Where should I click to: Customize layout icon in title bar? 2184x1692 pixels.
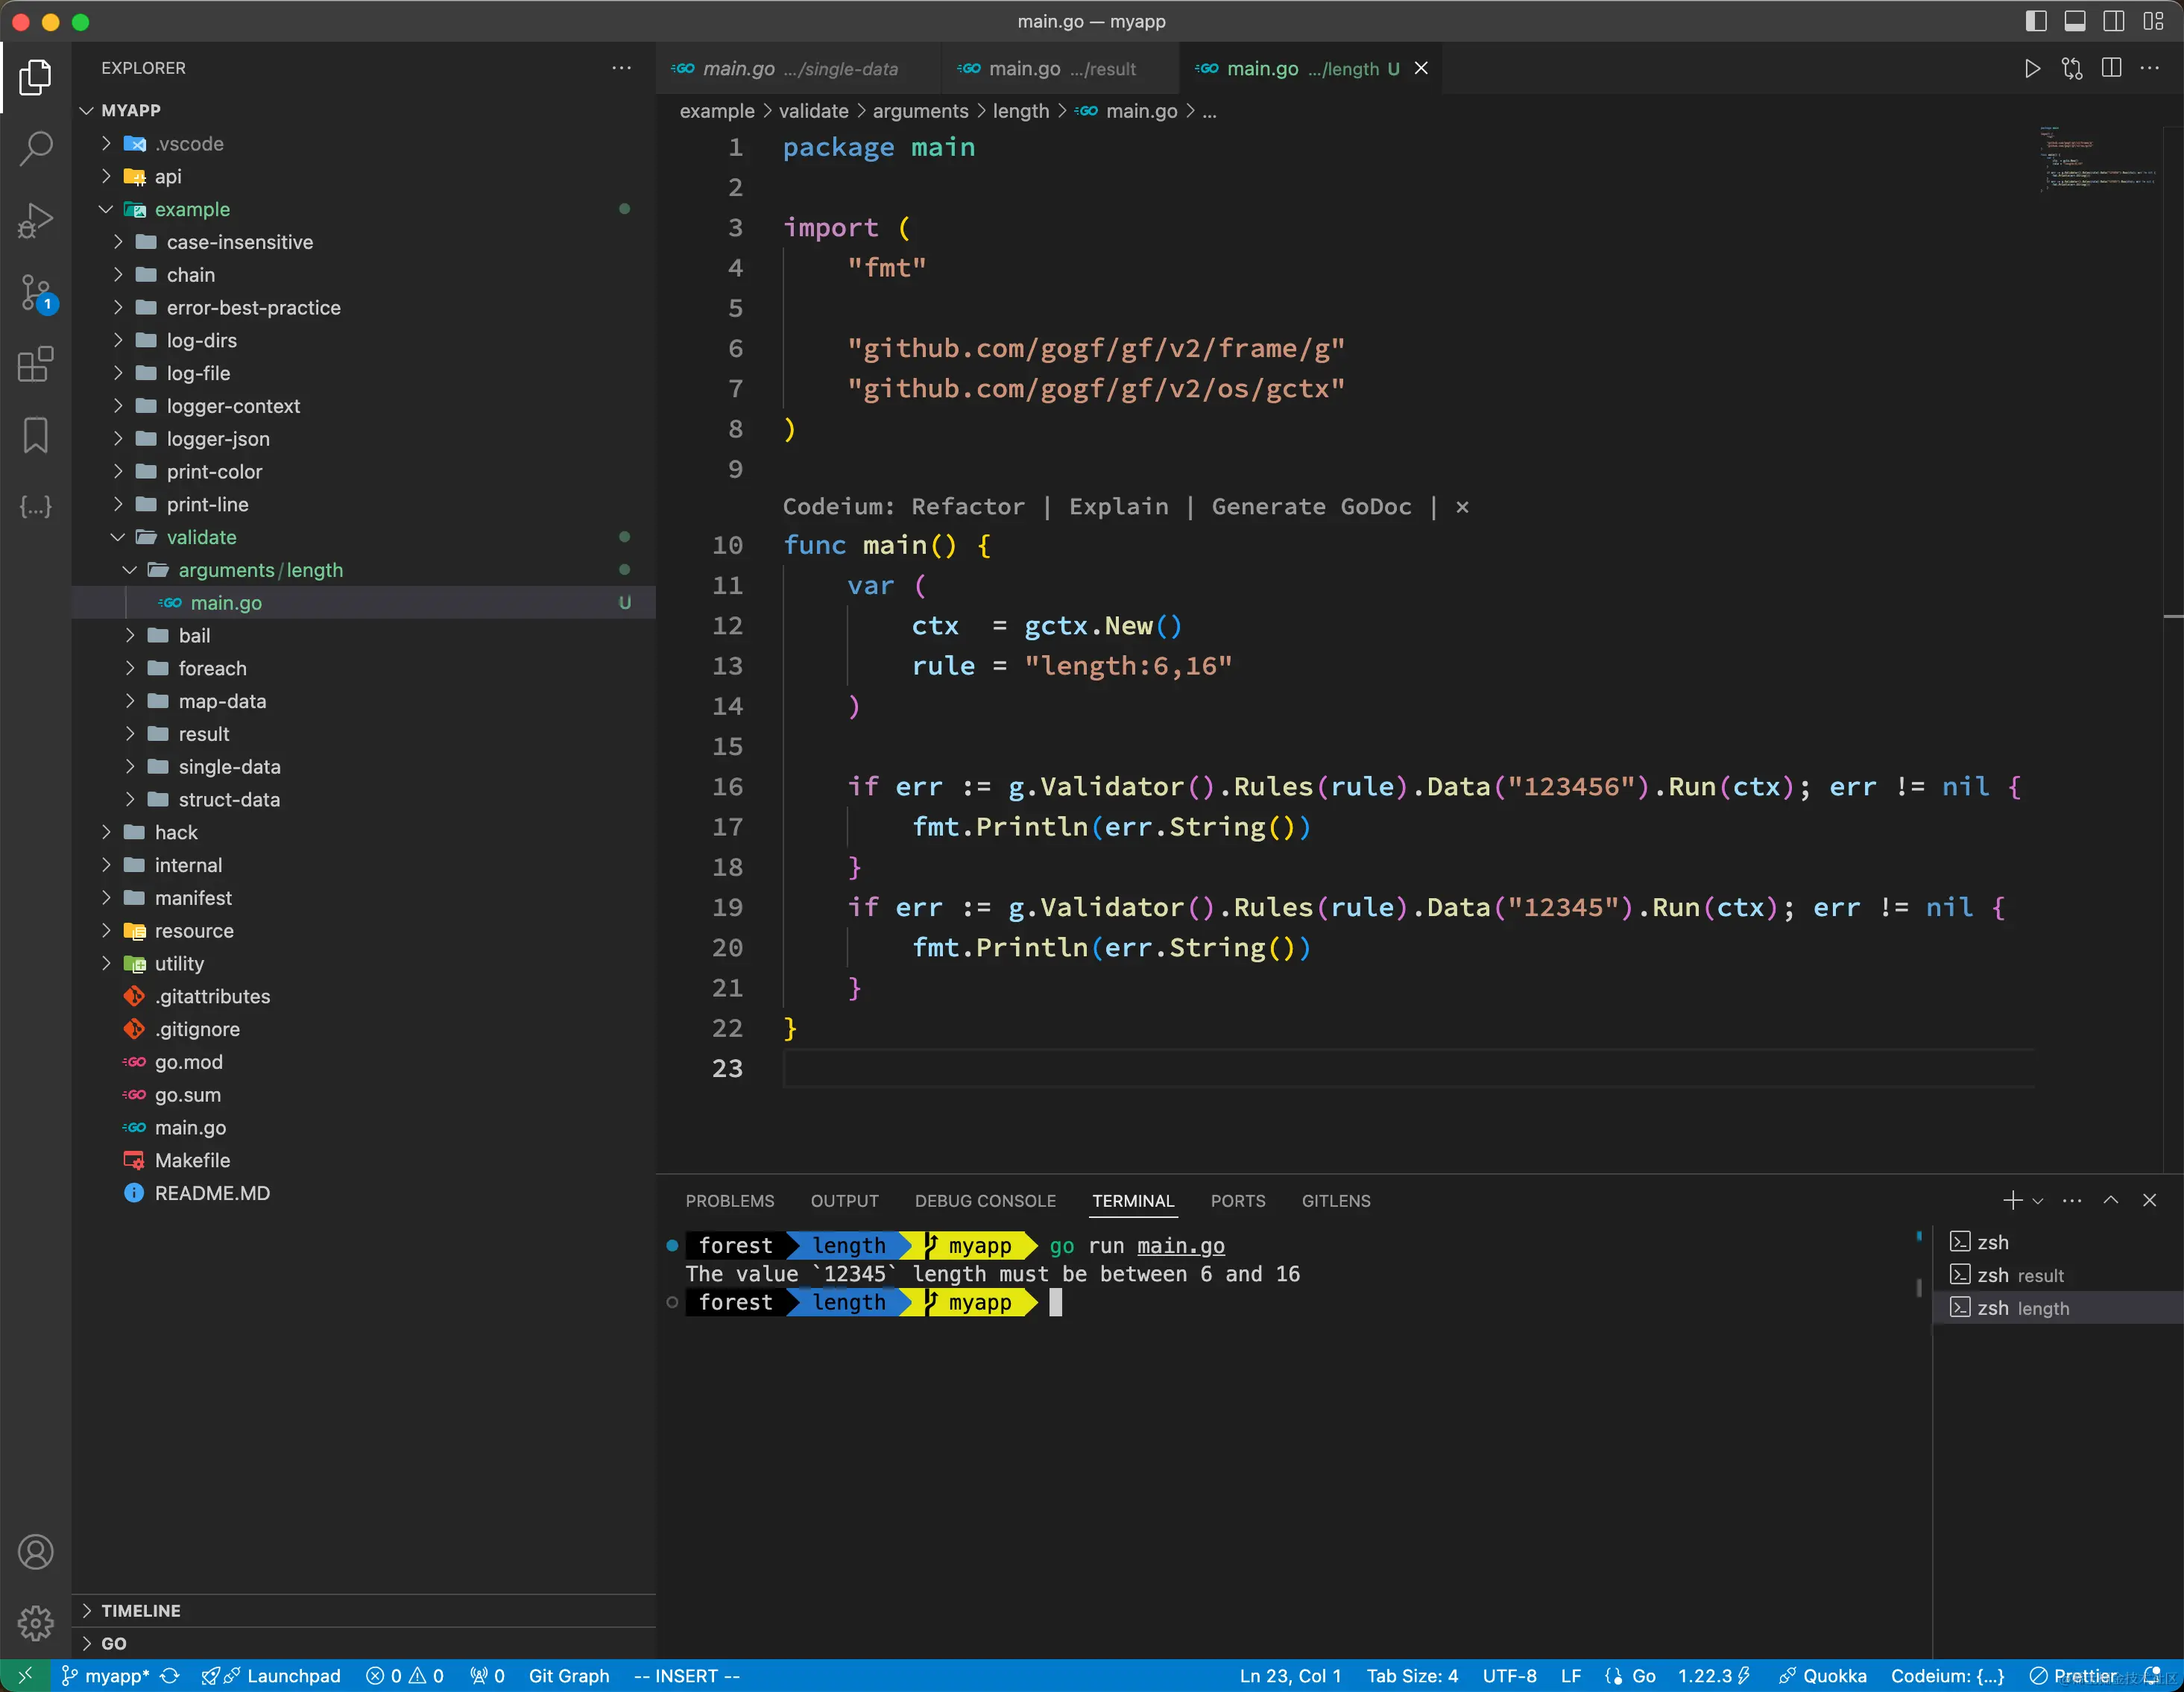(2153, 21)
